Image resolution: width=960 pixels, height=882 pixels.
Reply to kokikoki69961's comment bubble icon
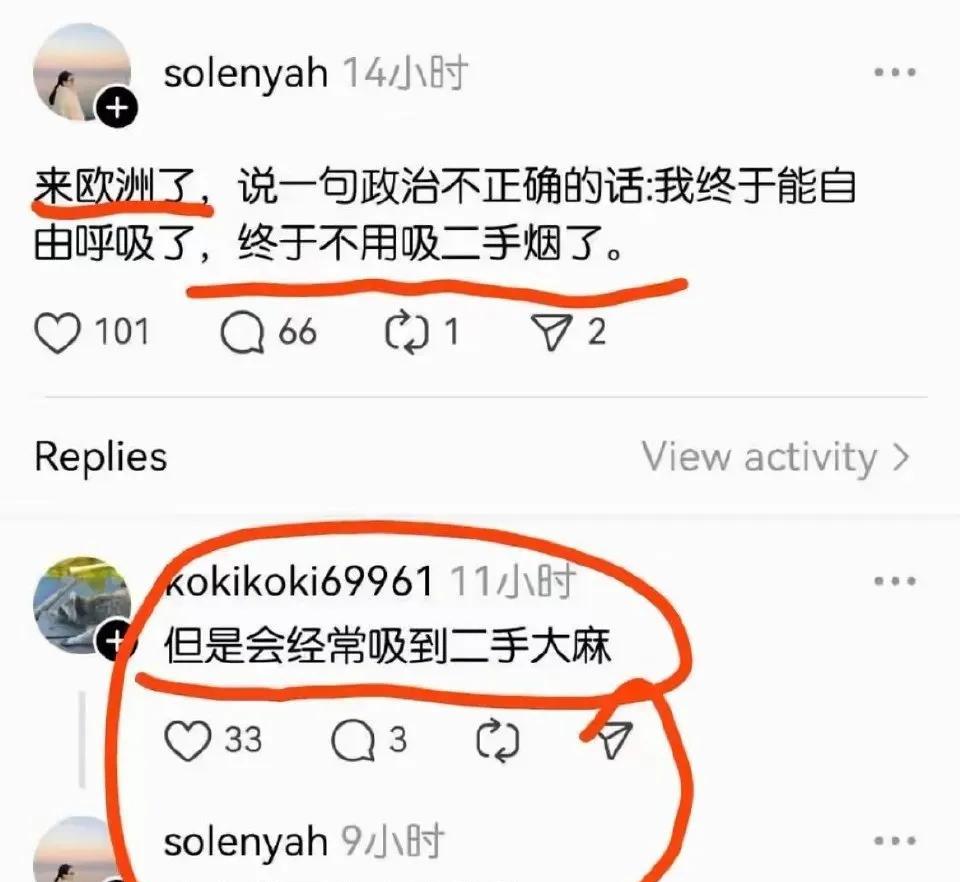(353, 740)
